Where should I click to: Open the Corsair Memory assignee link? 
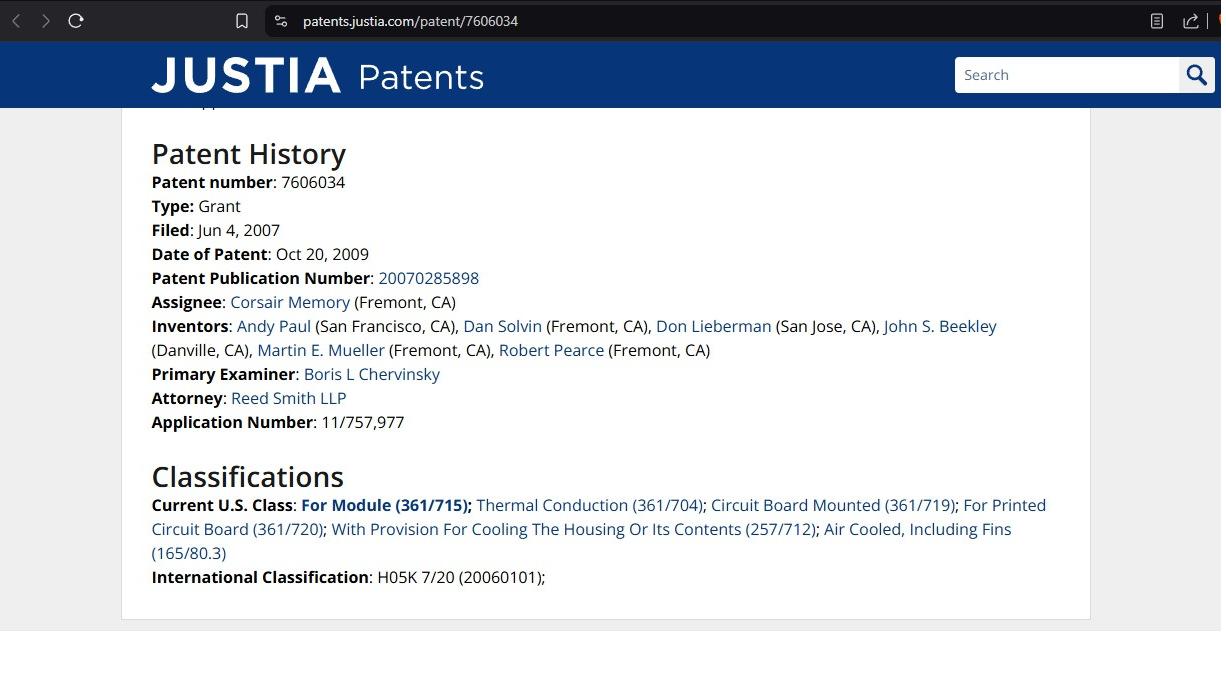point(290,302)
